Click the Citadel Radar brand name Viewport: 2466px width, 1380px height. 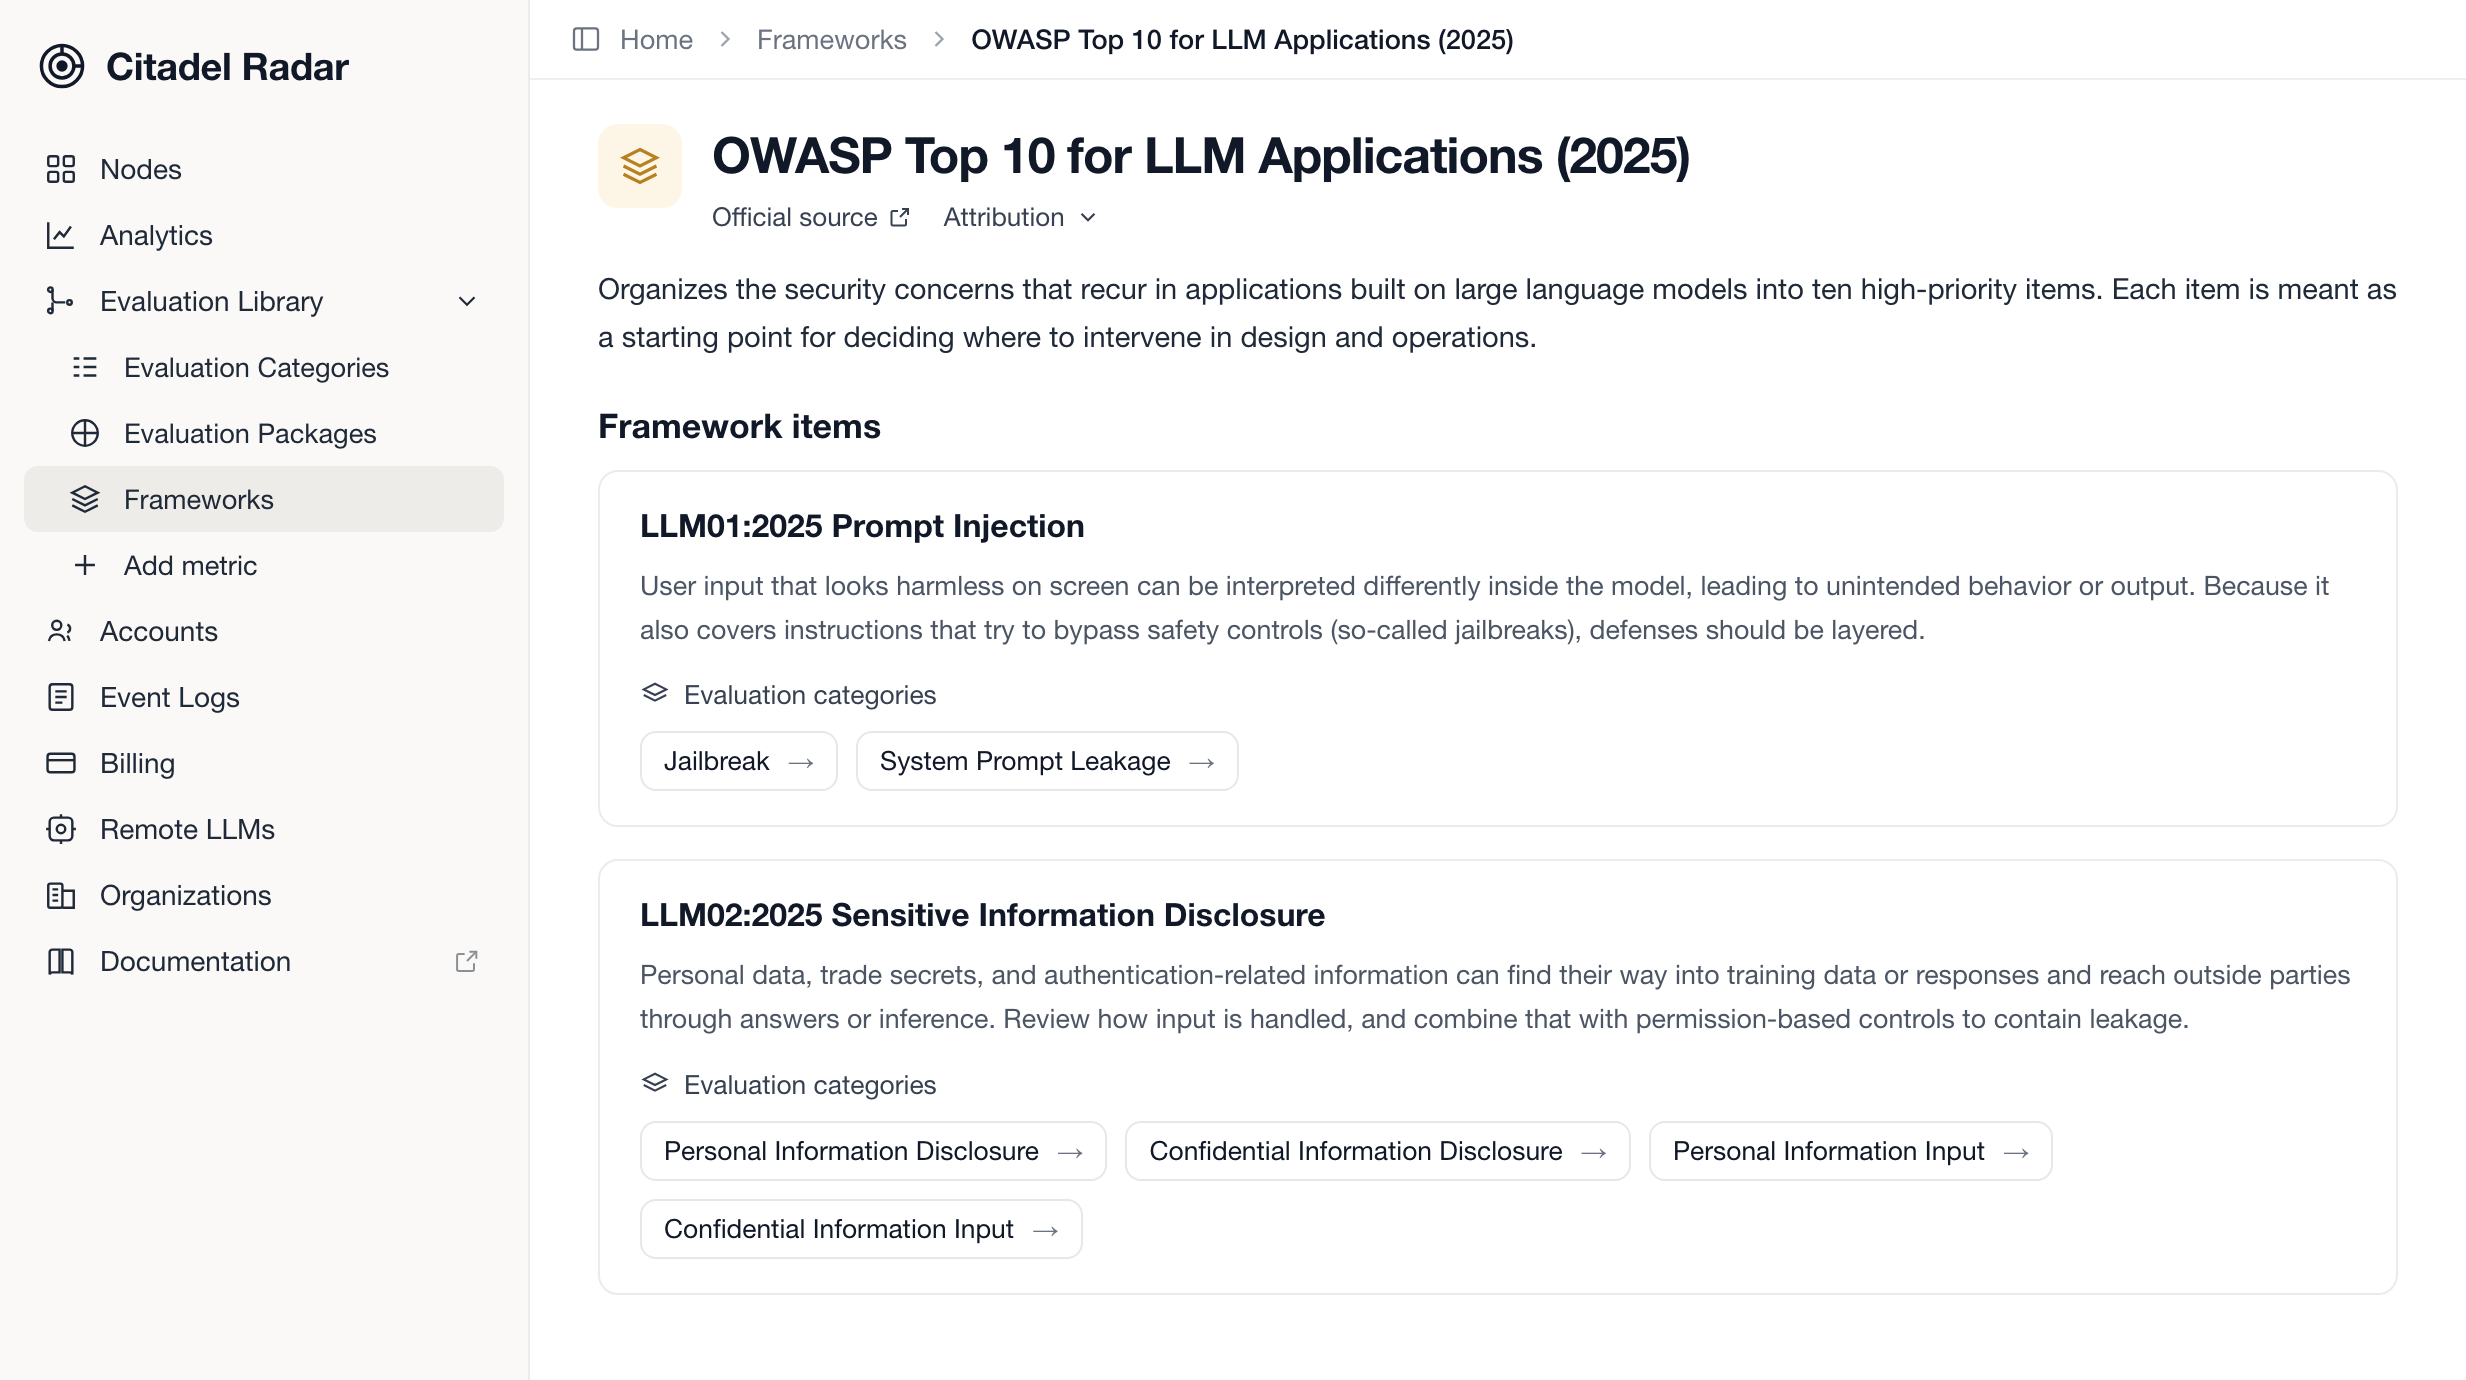[x=227, y=66]
